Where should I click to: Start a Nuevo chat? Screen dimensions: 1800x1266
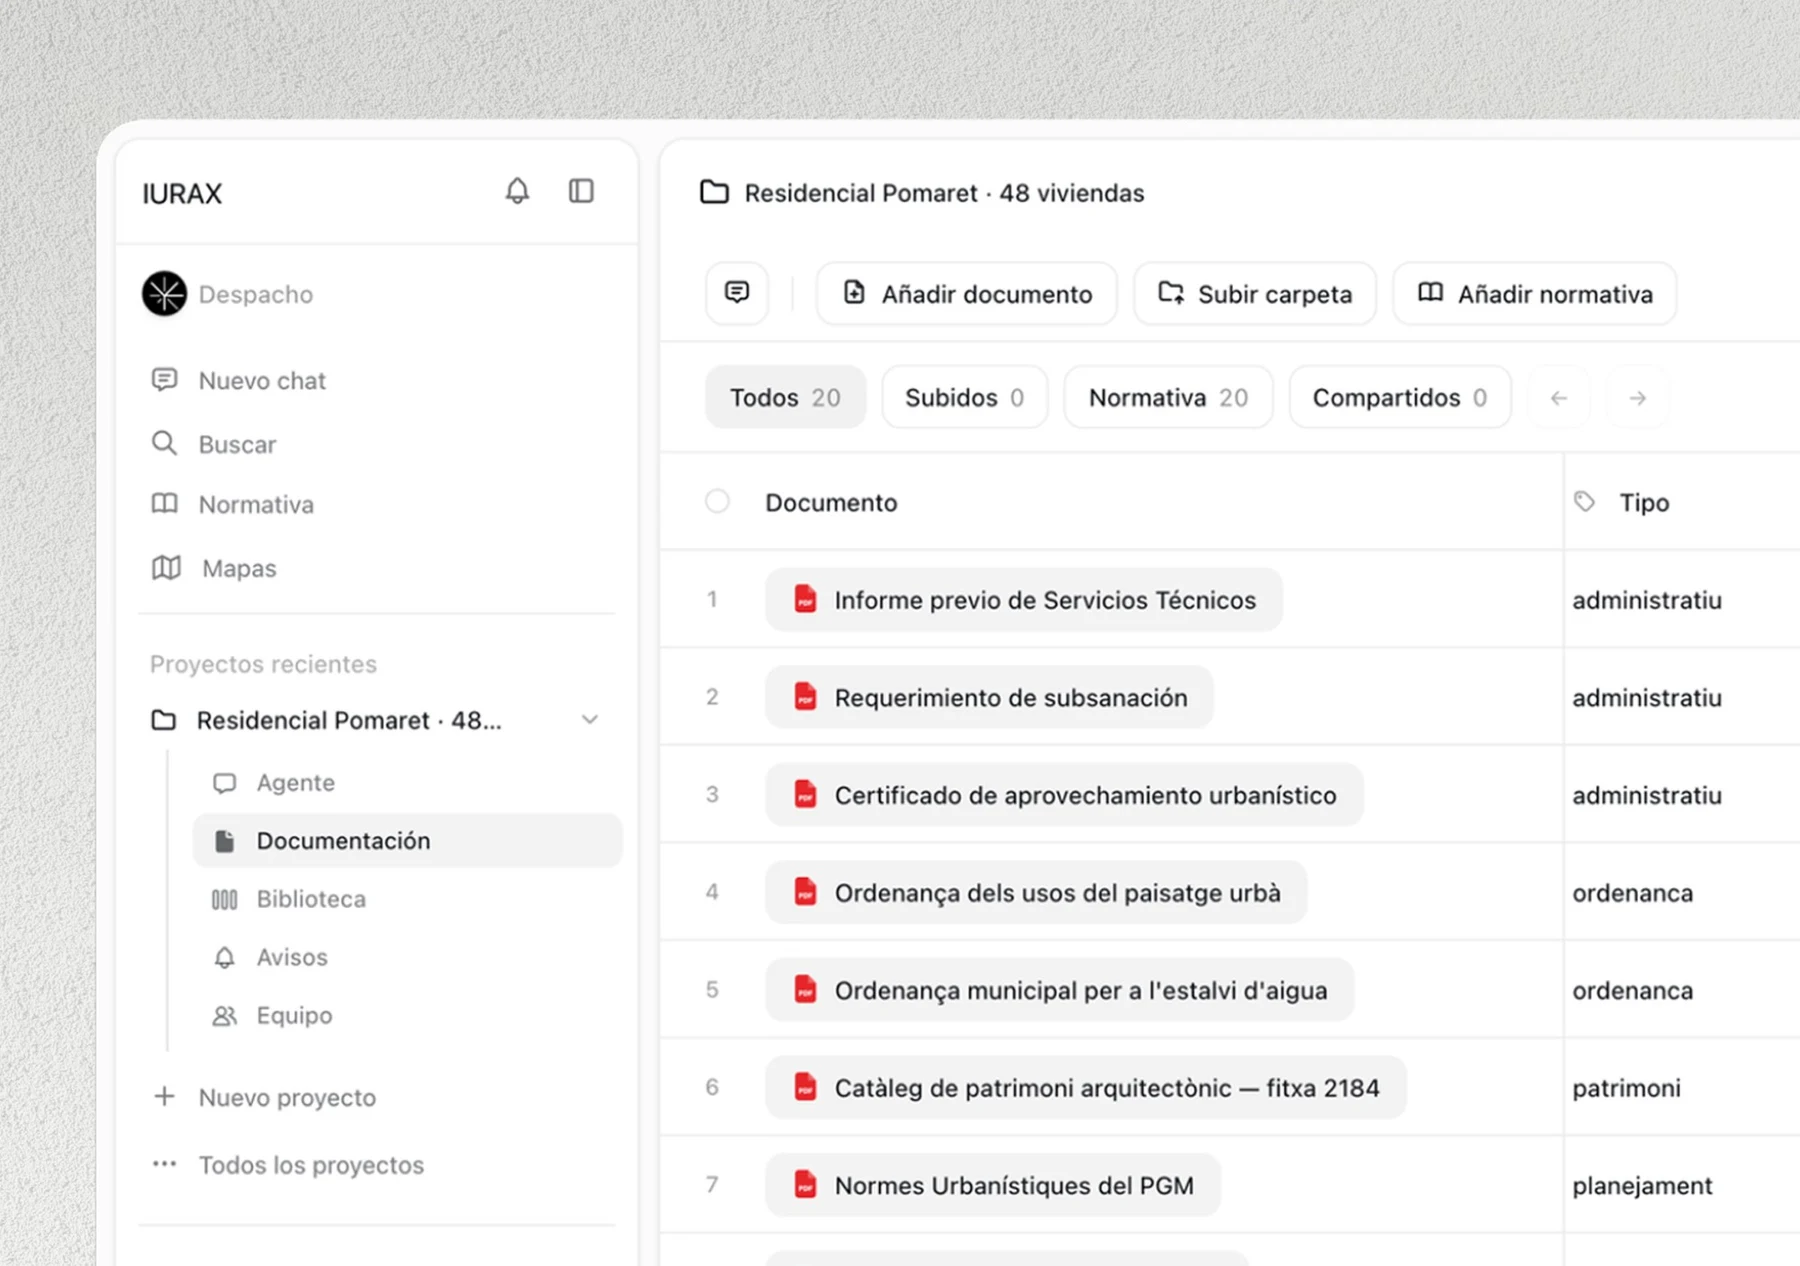coord(238,380)
